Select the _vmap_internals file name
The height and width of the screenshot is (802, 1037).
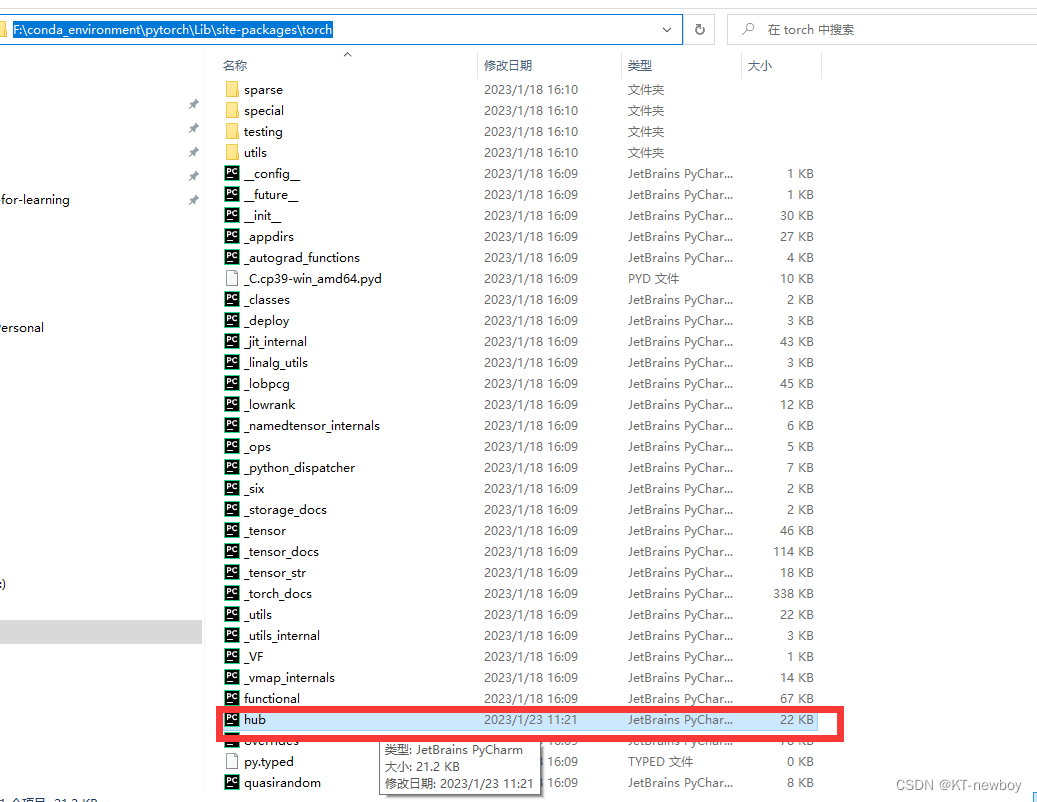click(290, 678)
